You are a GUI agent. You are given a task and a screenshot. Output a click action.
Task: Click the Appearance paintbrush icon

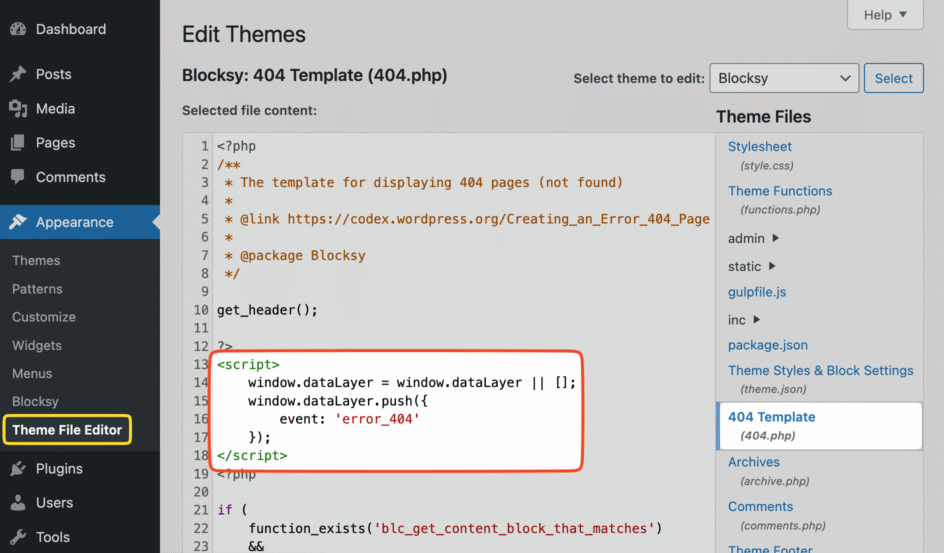click(18, 221)
